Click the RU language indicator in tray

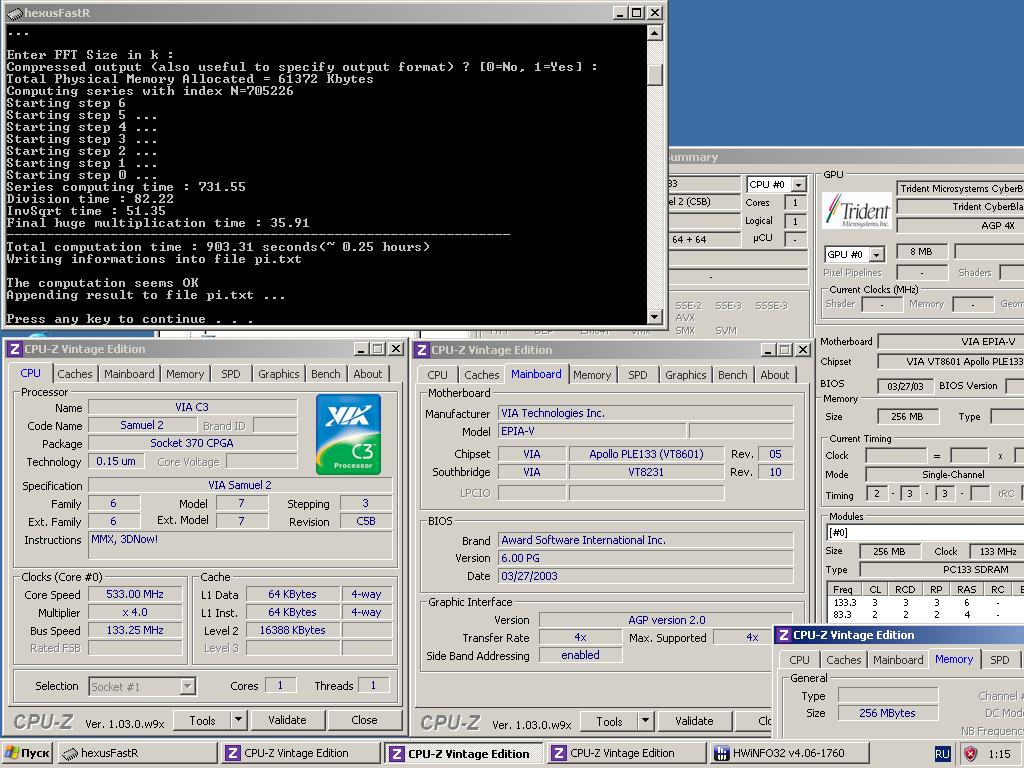tap(942, 754)
